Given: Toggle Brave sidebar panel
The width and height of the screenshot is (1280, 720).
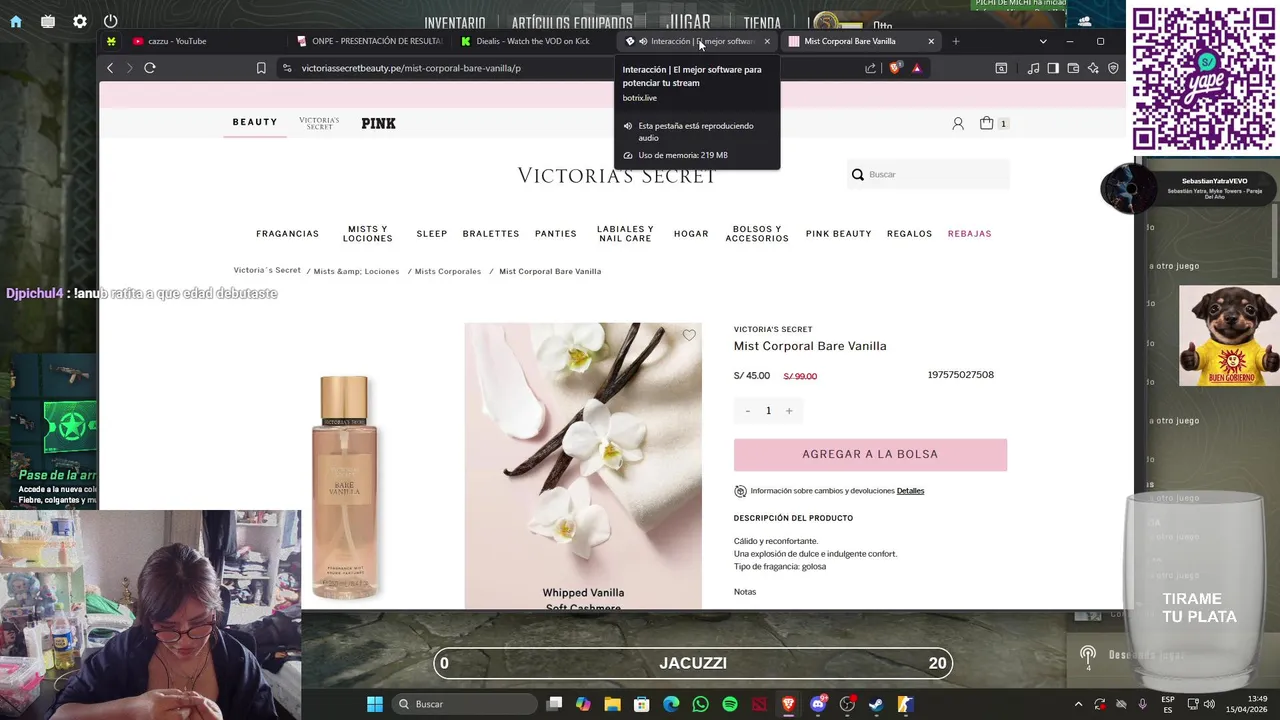Looking at the screenshot, I should point(1053,68).
